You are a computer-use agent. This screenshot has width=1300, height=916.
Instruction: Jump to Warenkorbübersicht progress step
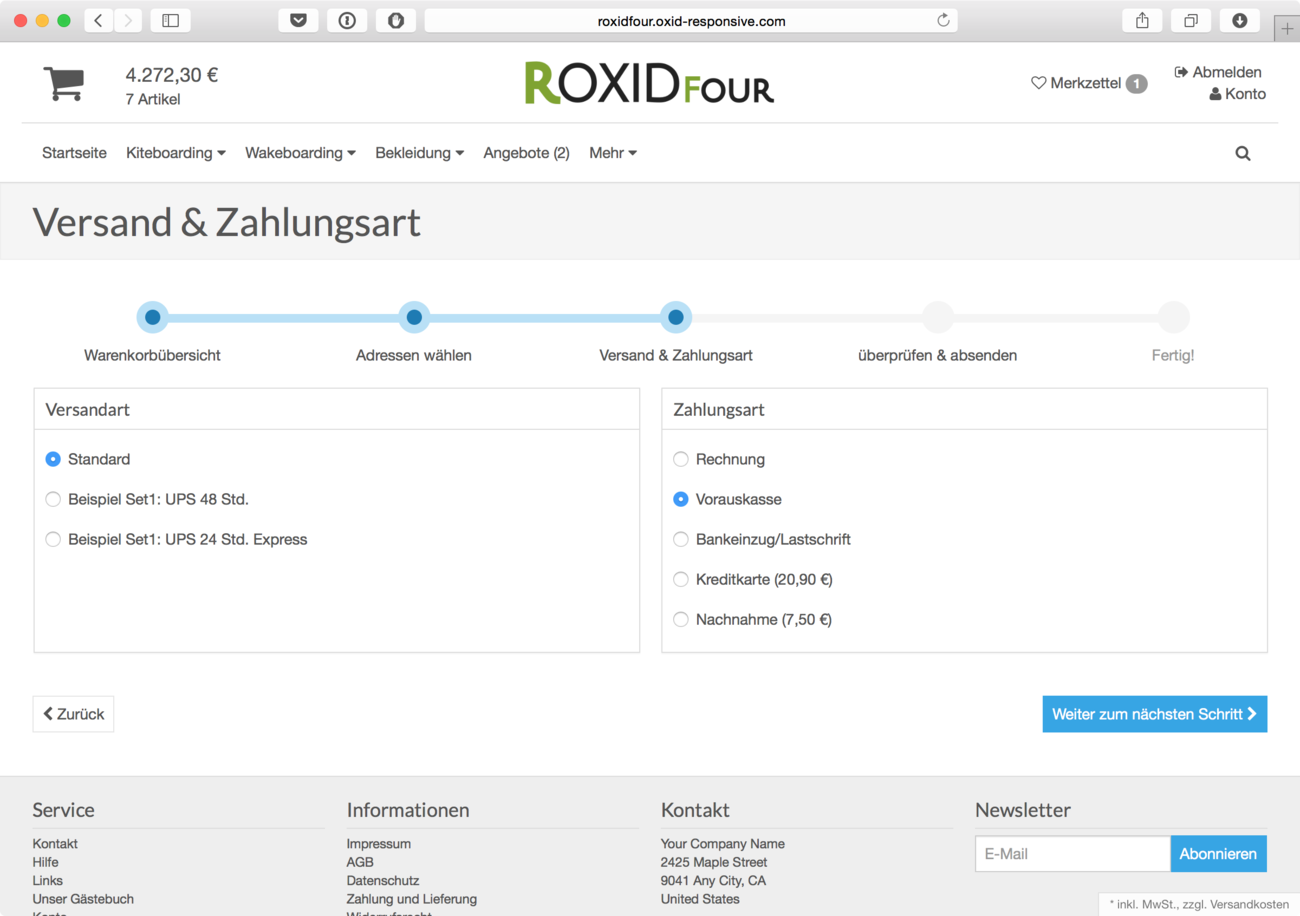click(152, 318)
